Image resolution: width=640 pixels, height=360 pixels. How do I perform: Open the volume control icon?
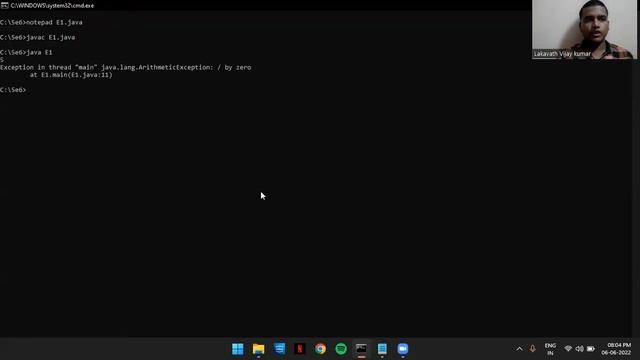click(579, 349)
